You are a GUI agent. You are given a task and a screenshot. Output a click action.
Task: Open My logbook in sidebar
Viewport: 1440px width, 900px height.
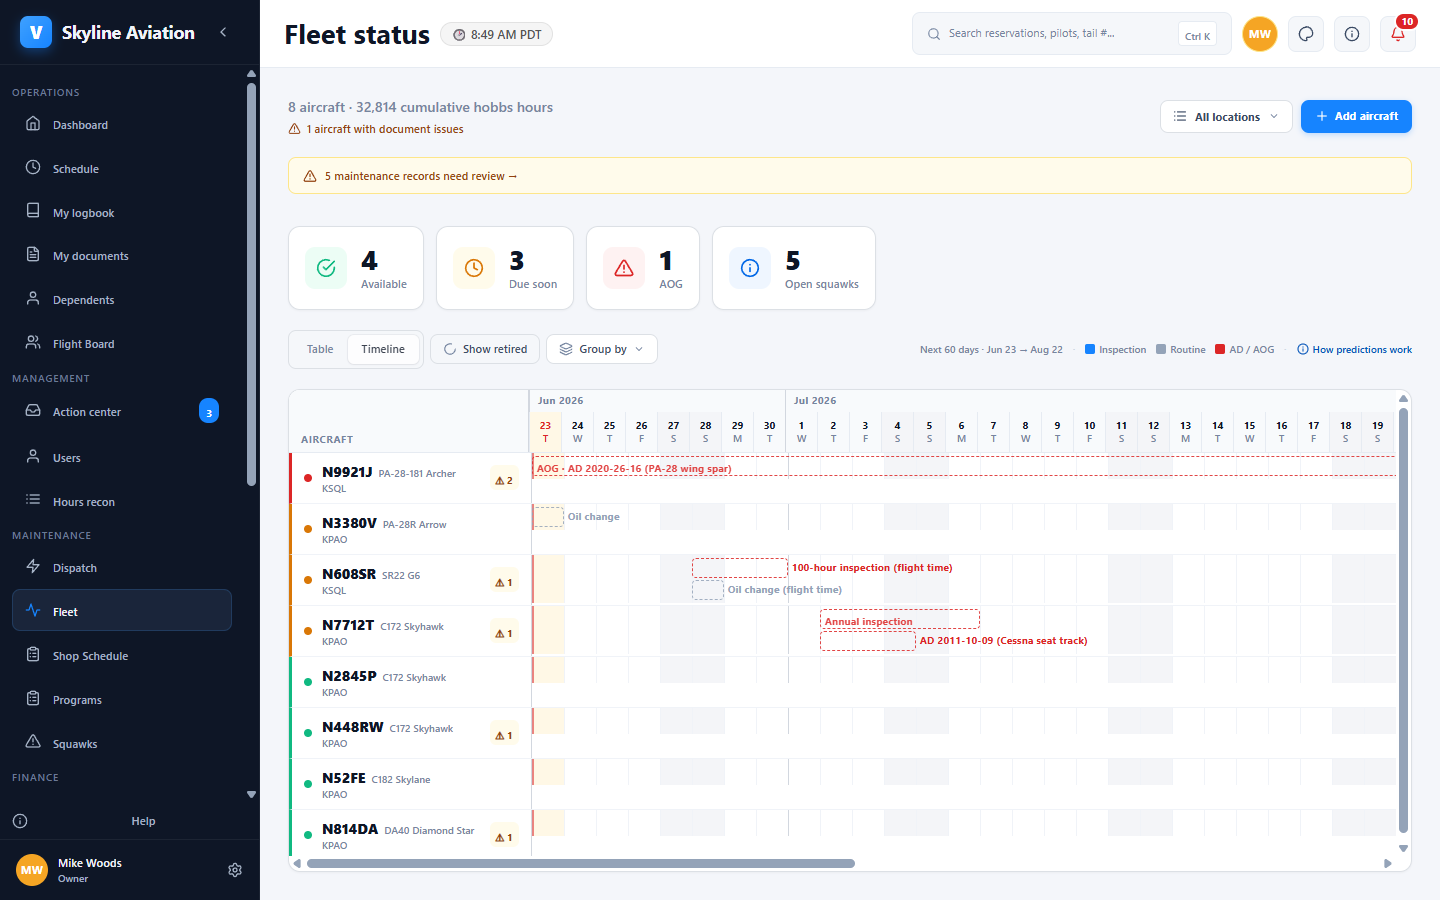122,213
